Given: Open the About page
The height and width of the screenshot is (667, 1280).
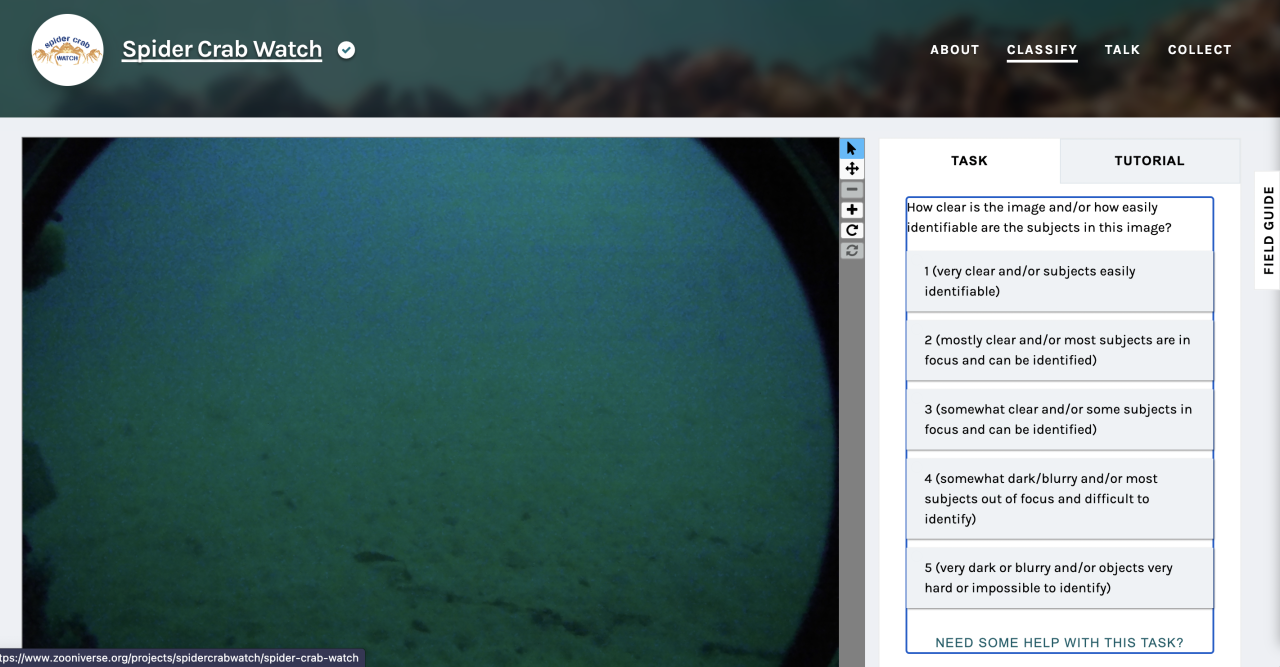Looking at the screenshot, I should tap(955, 49).
